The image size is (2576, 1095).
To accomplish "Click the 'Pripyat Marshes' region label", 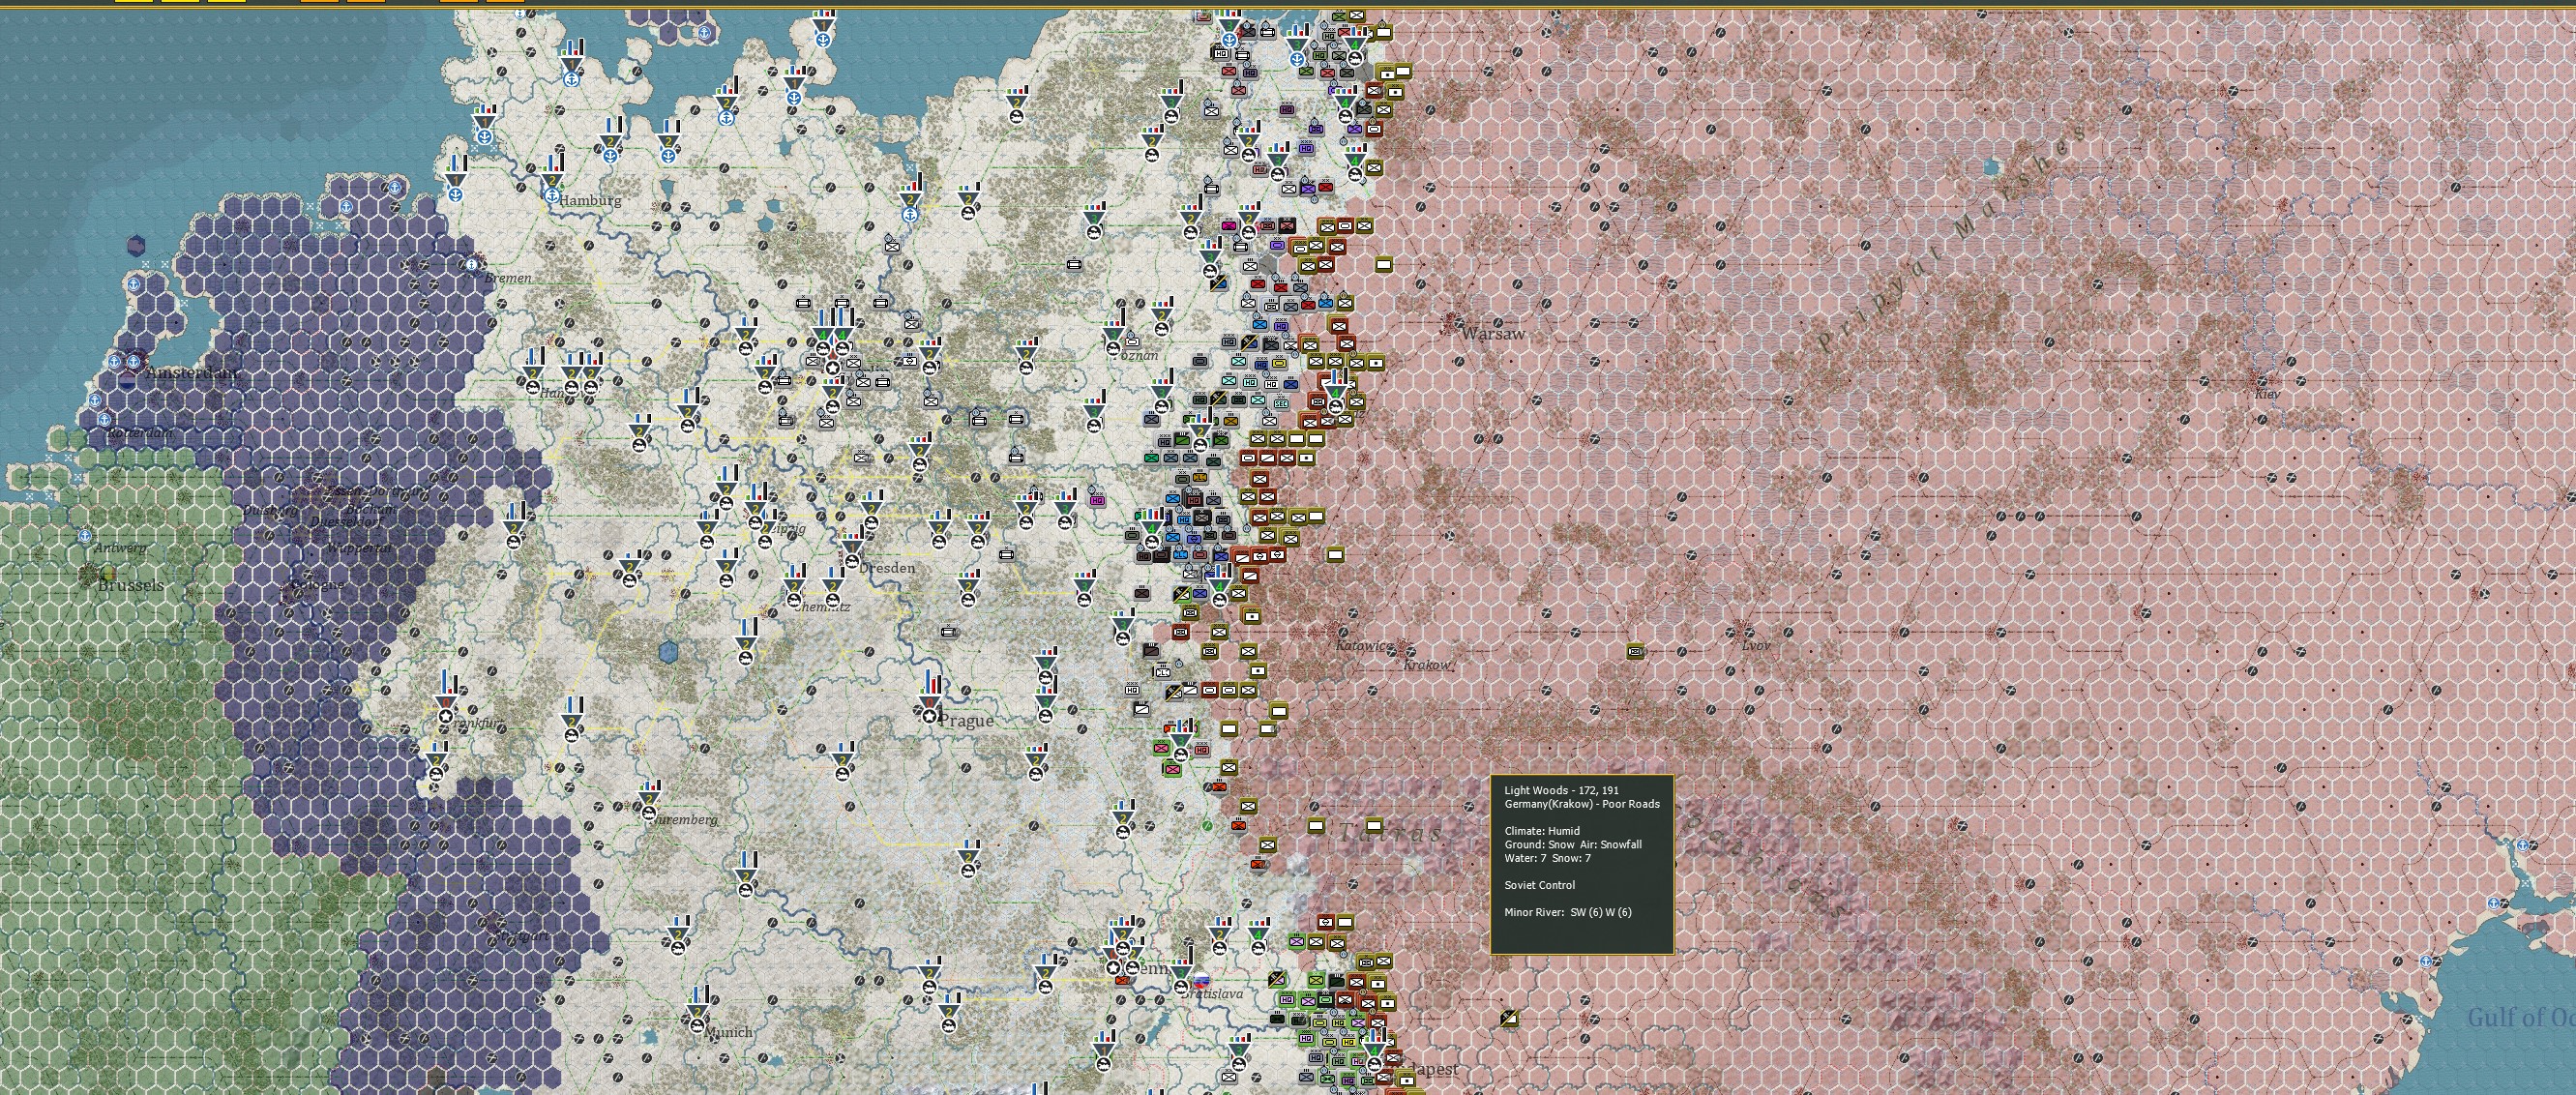I will pos(1950,240).
